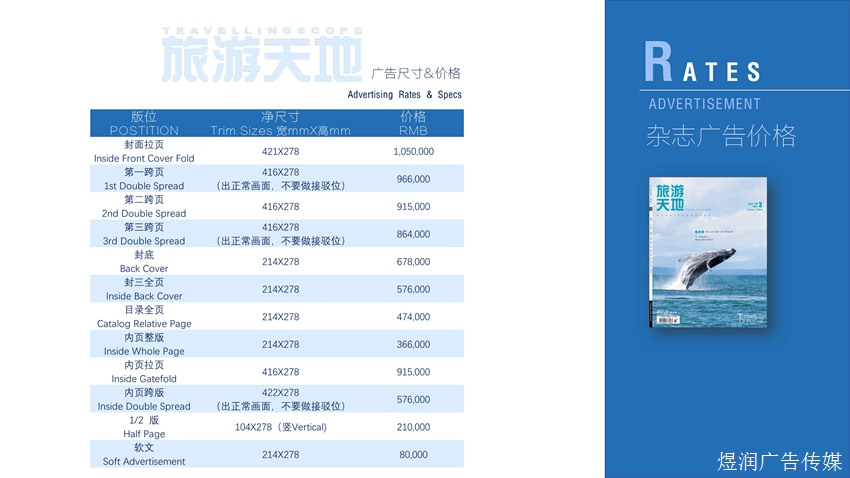Click the '3rd Double Spread' label
Viewport: 850px width, 478px height.
pos(144,241)
